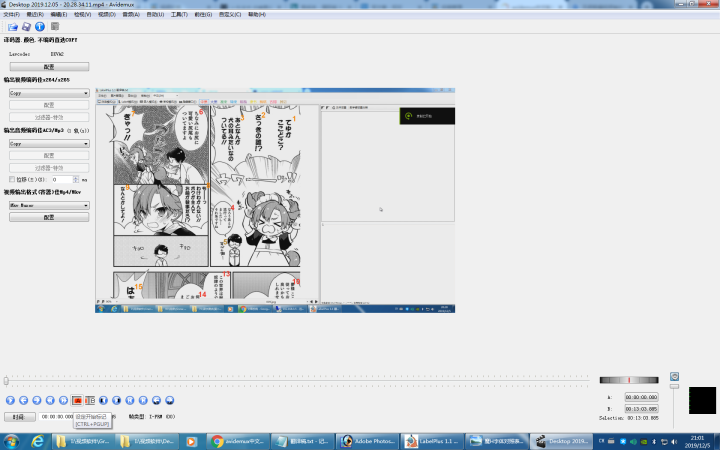Screen dimensions: 720x450
Task: Click the system tray Bluetooth icon
Action: point(654,442)
